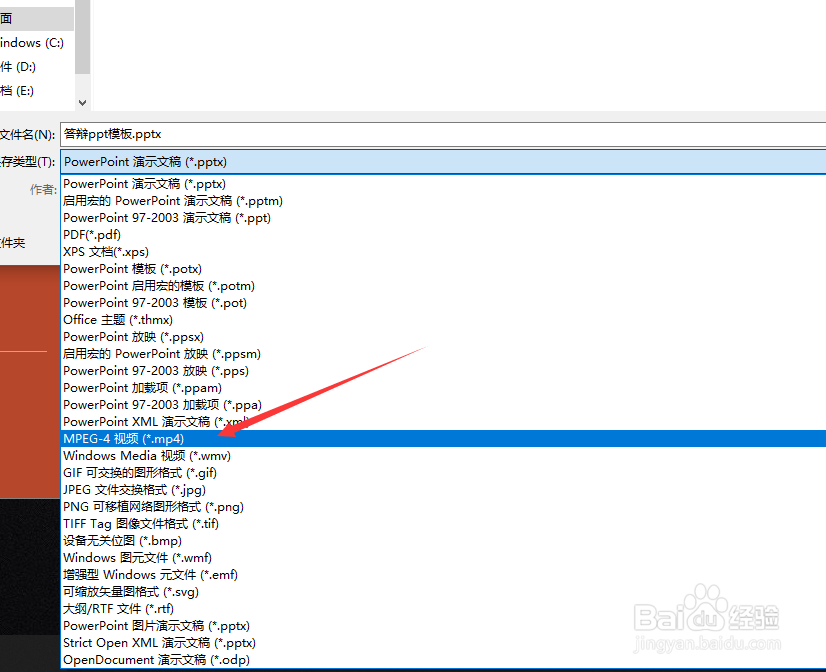826x672 pixels.
Task: Select Windows 图元文件 (*.wmf)
Action: pyautogui.click(x=443, y=558)
